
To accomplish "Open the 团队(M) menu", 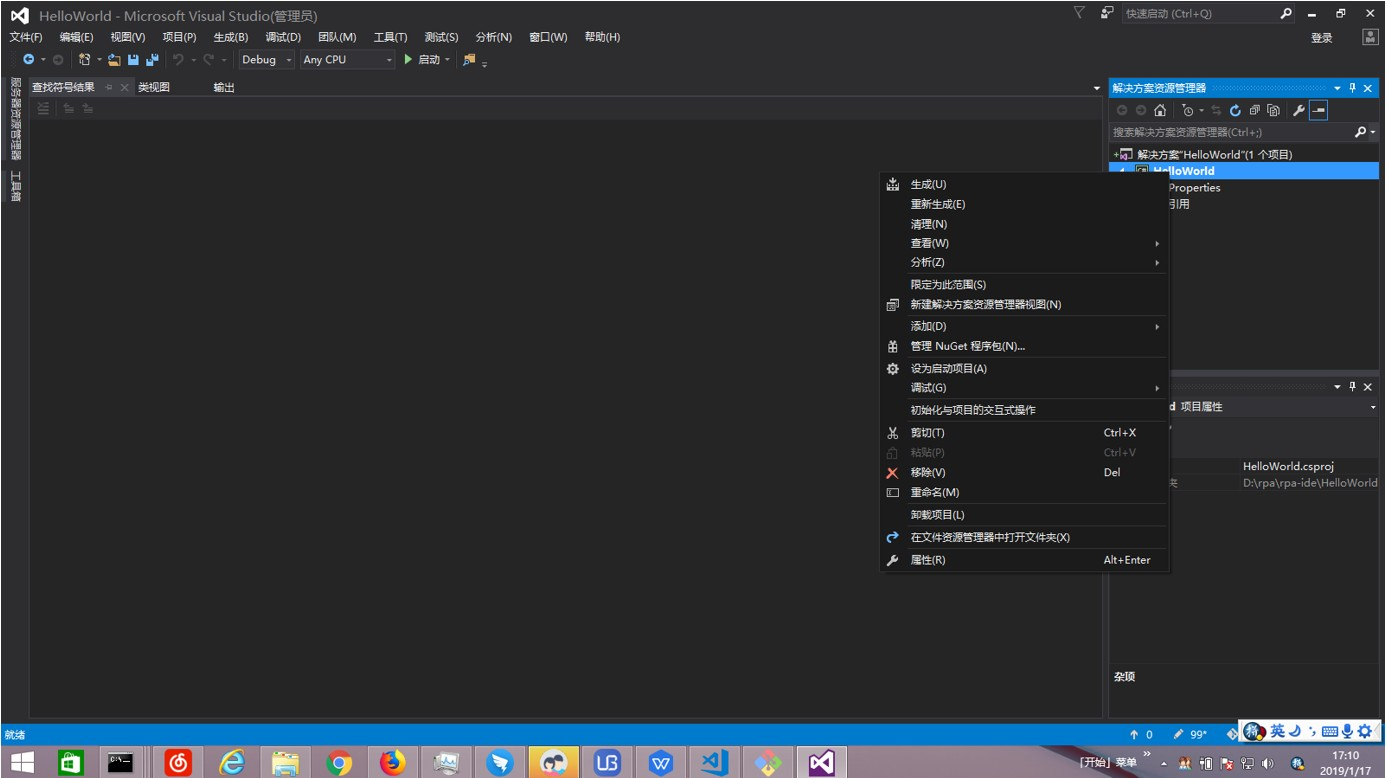I will pos(337,37).
